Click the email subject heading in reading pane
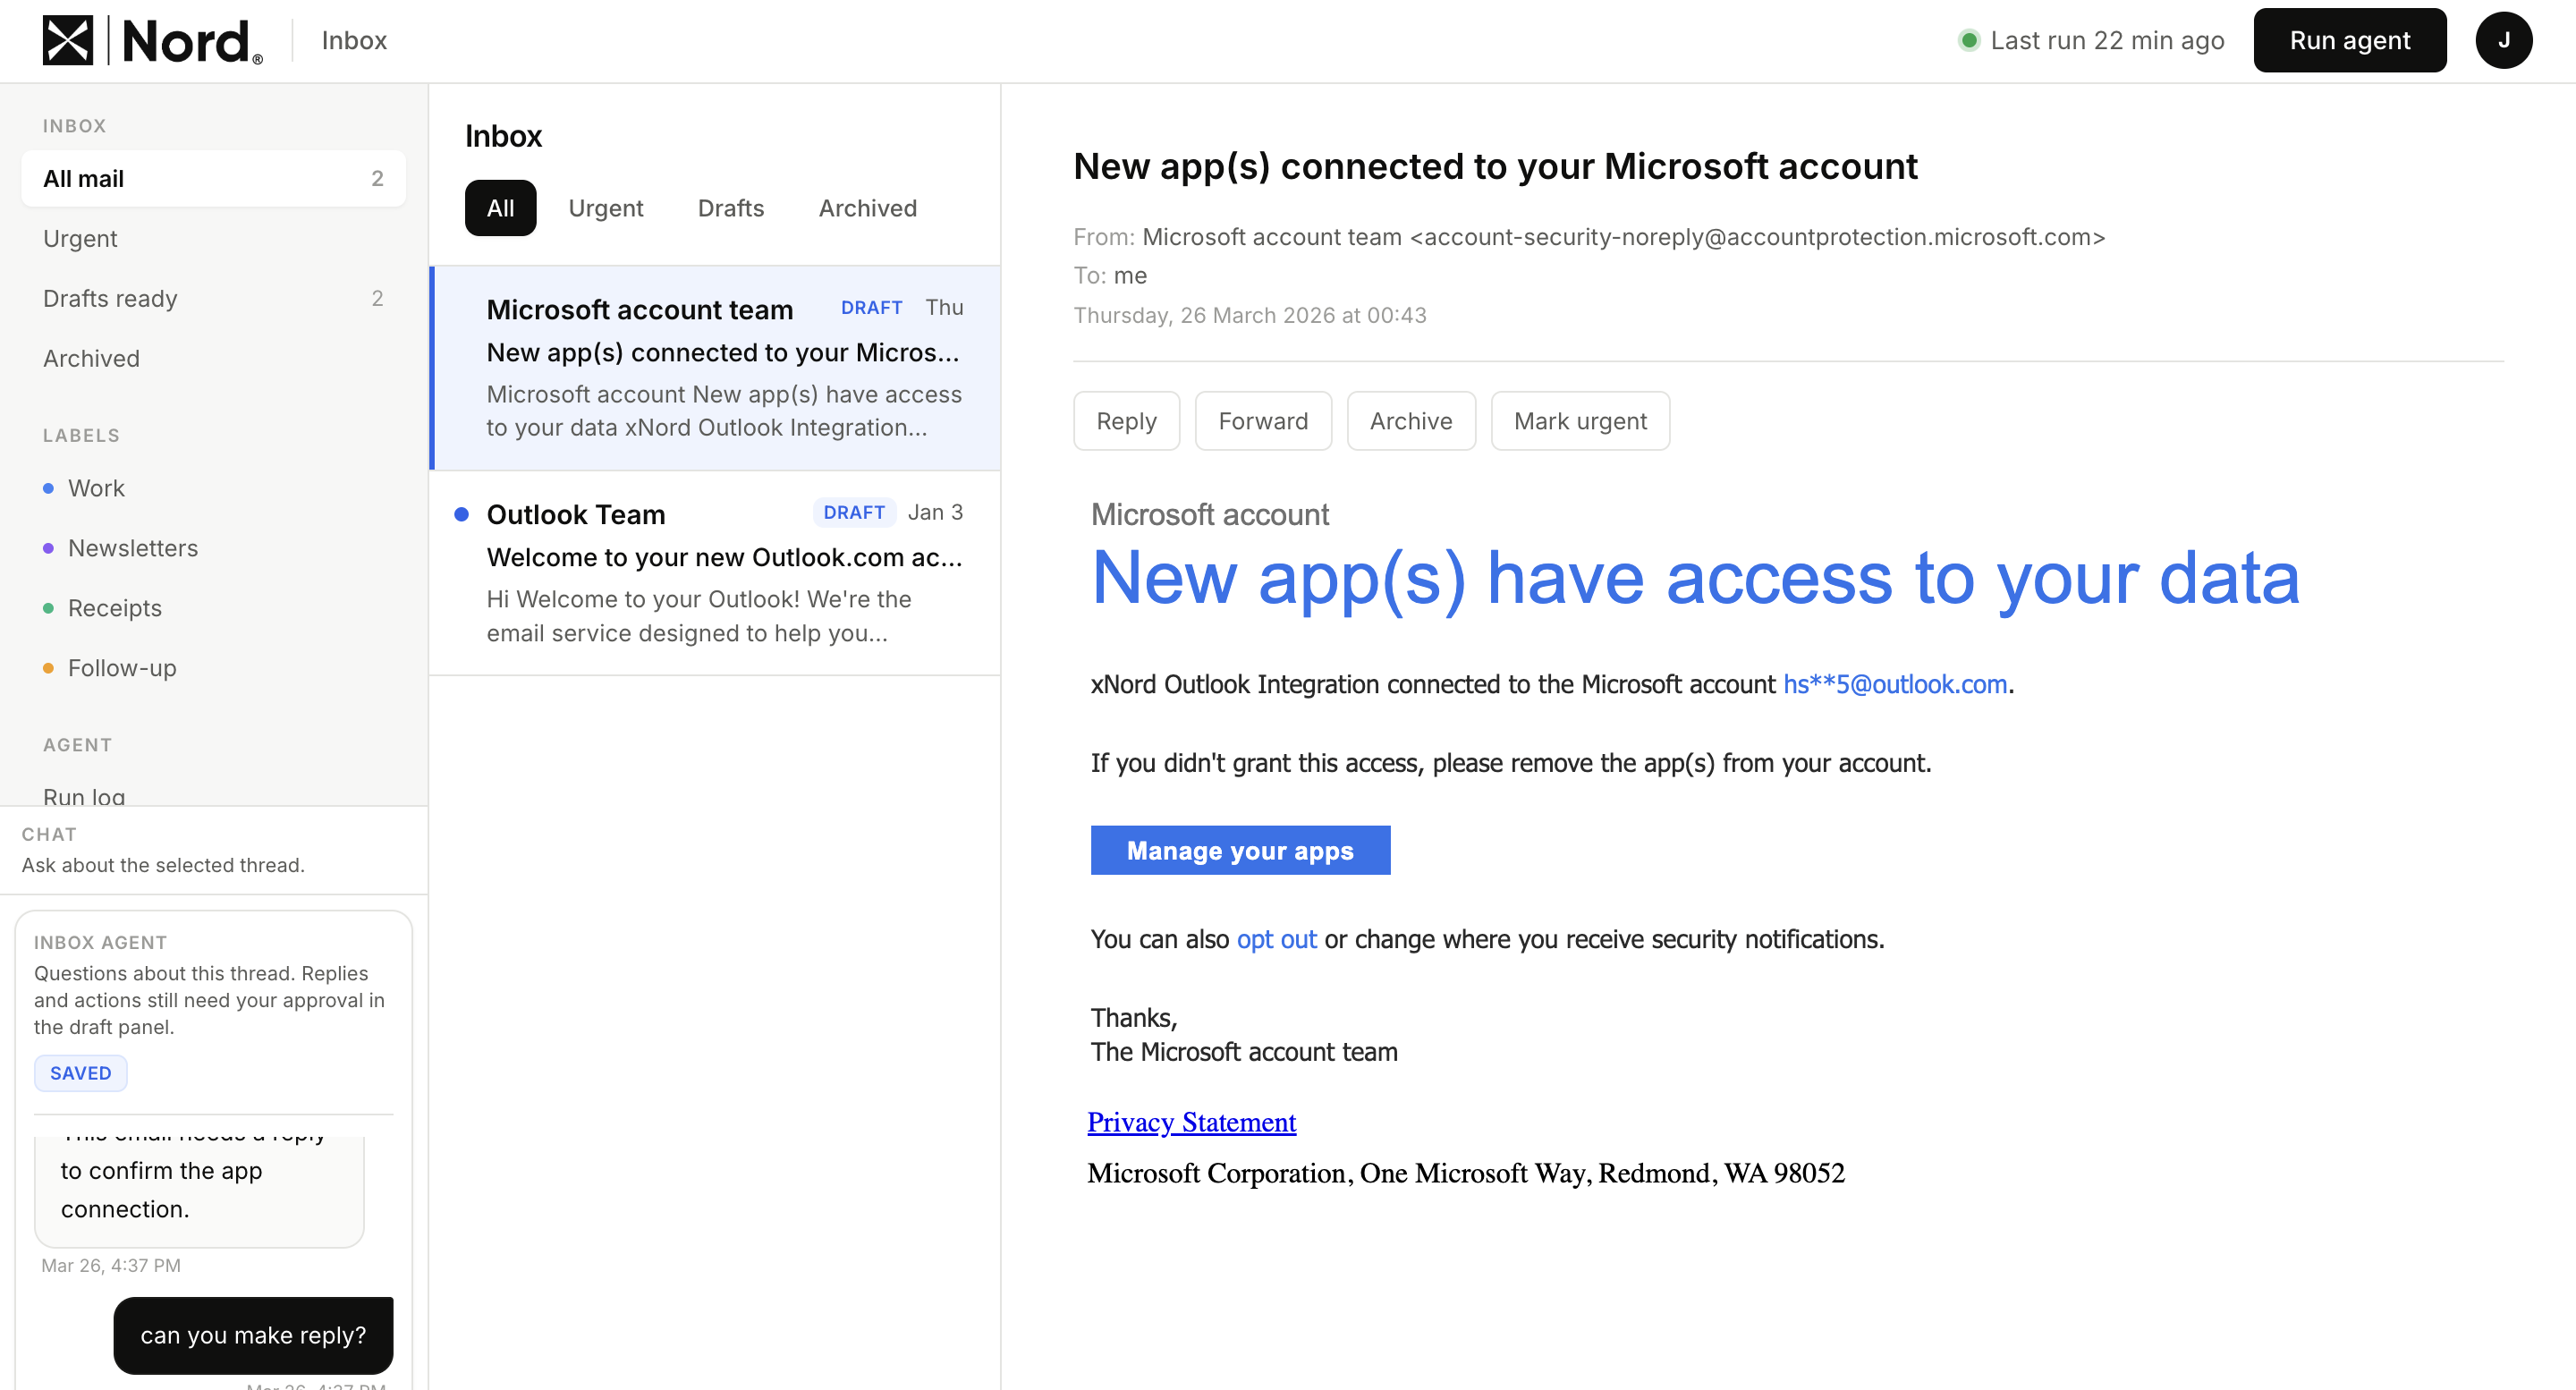 [x=1495, y=166]
